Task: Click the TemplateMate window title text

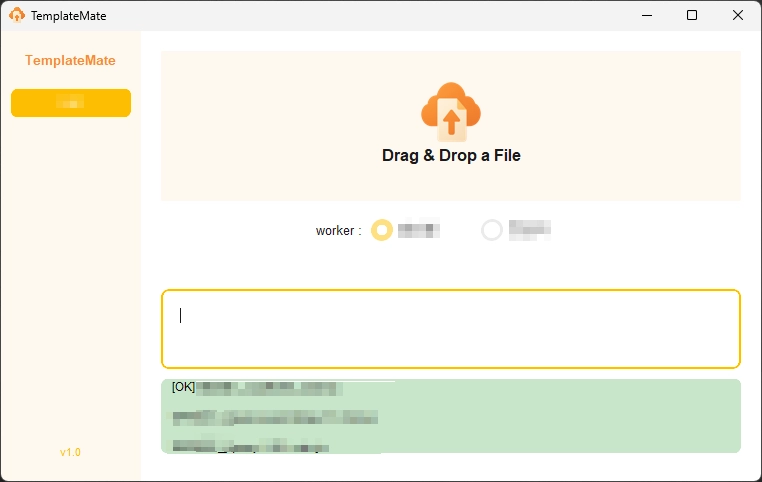Action: coord(68,16)
